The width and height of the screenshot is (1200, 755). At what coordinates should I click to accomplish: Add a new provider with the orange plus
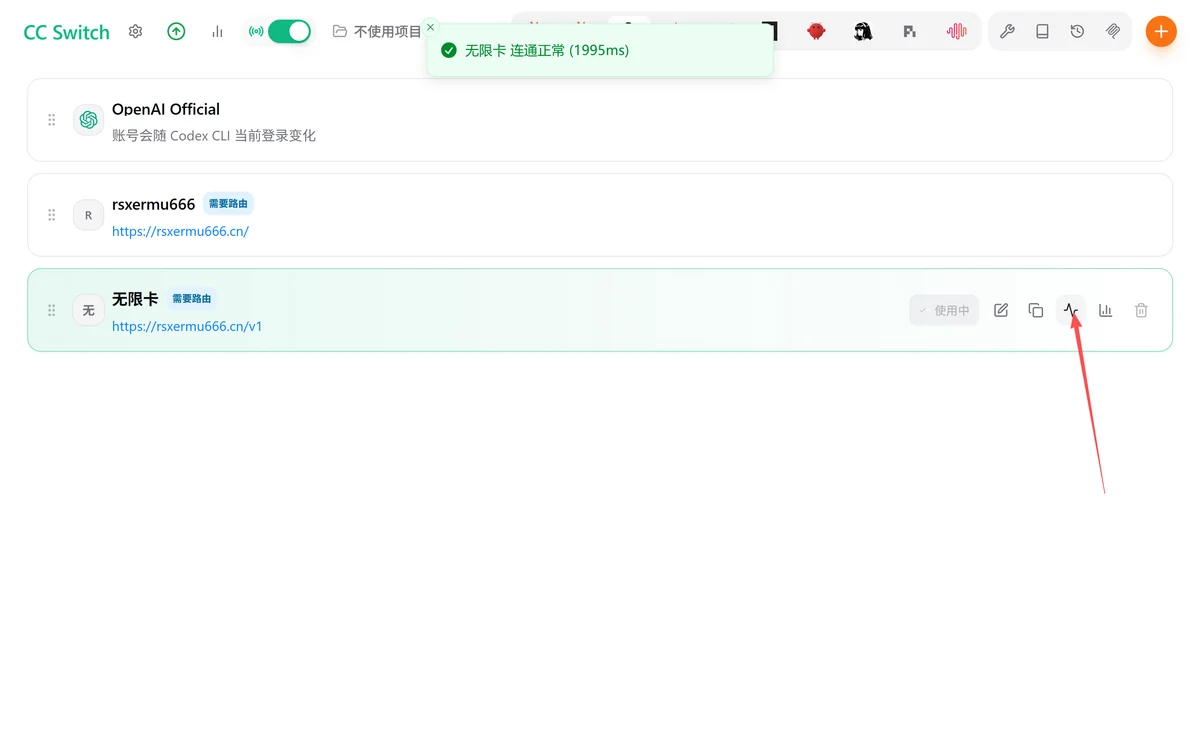tap(1160, 31)
